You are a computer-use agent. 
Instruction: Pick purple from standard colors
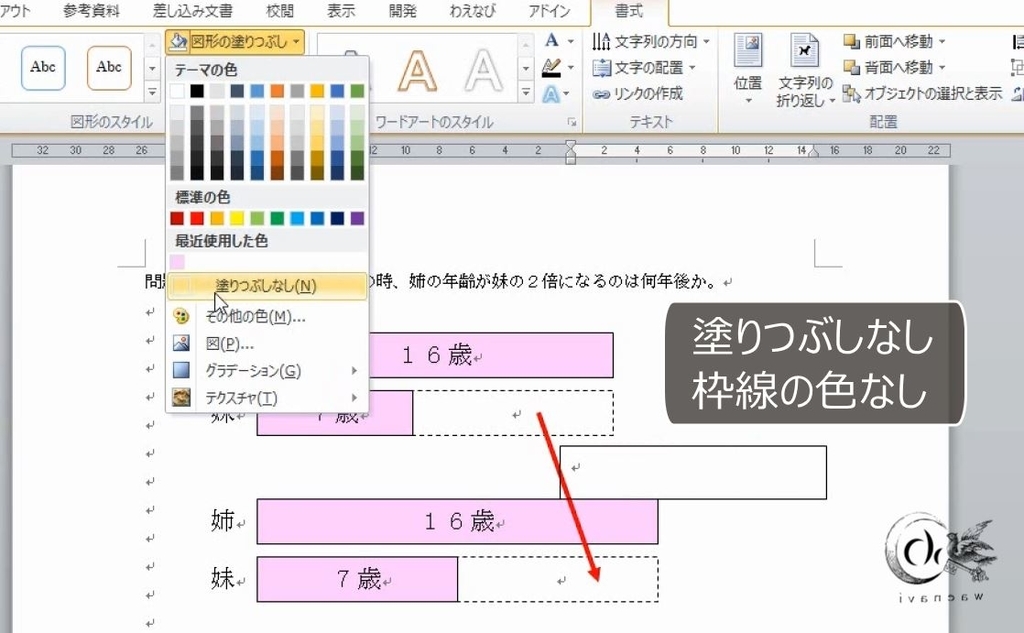coord(357,218)
